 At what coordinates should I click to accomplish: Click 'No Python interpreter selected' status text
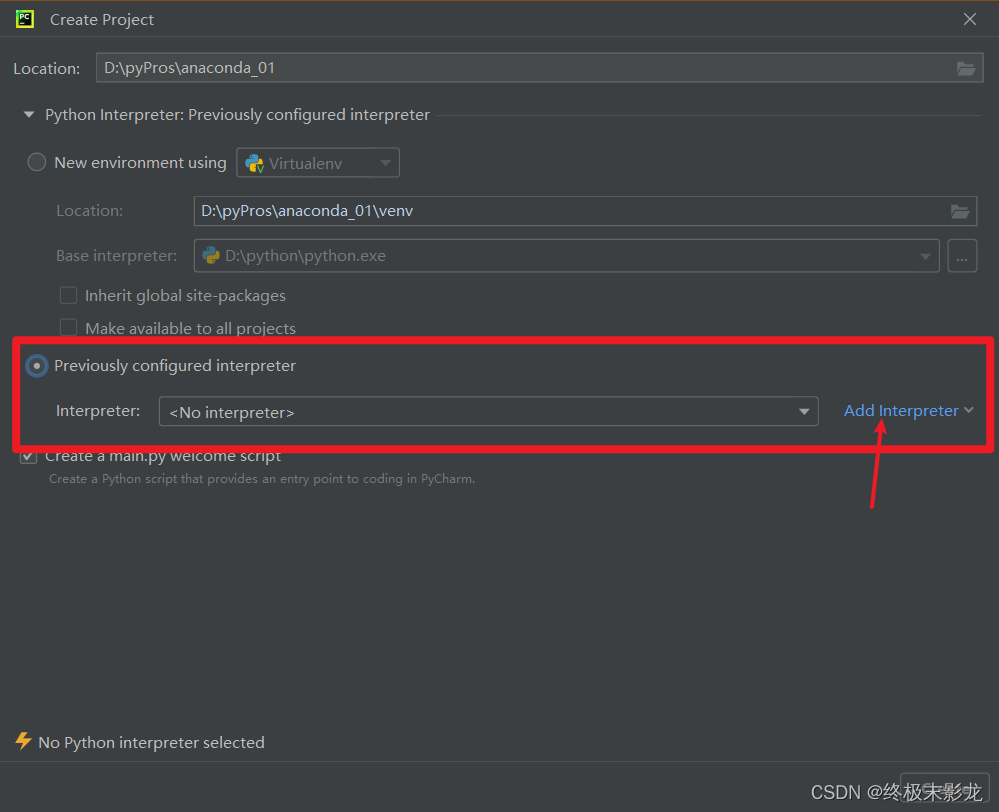click(151, 743)
